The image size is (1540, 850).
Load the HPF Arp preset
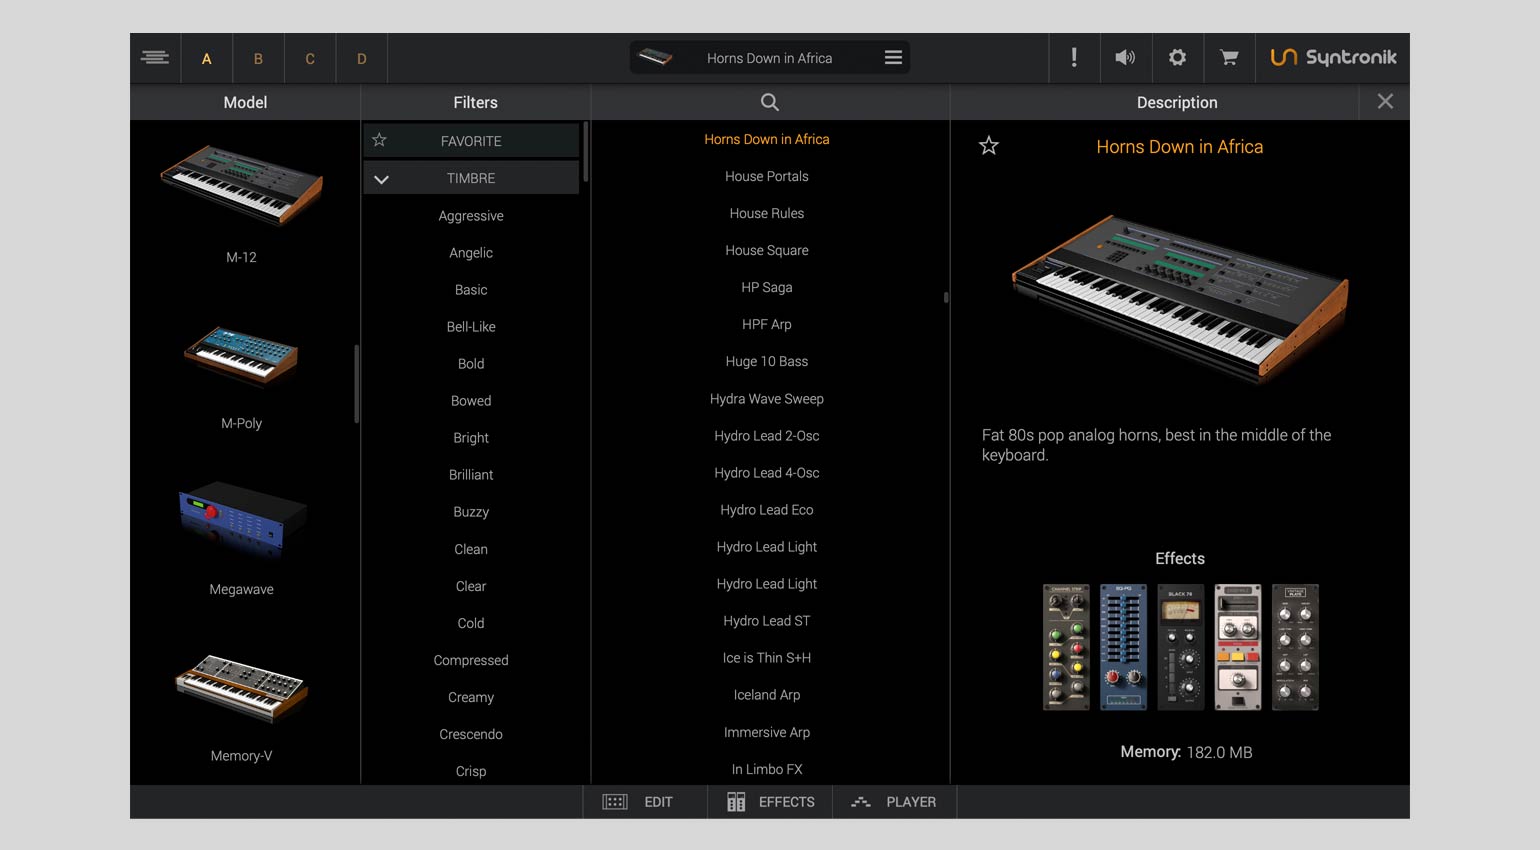(767, 324)
